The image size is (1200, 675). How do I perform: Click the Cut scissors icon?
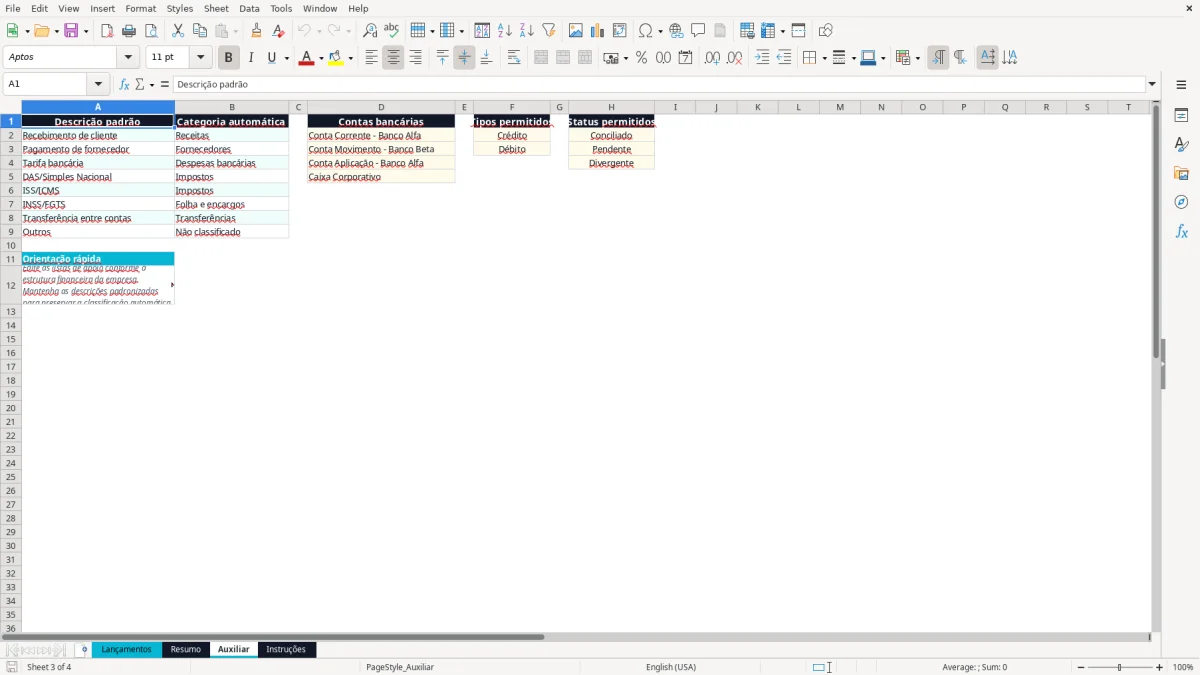[178, 31]
